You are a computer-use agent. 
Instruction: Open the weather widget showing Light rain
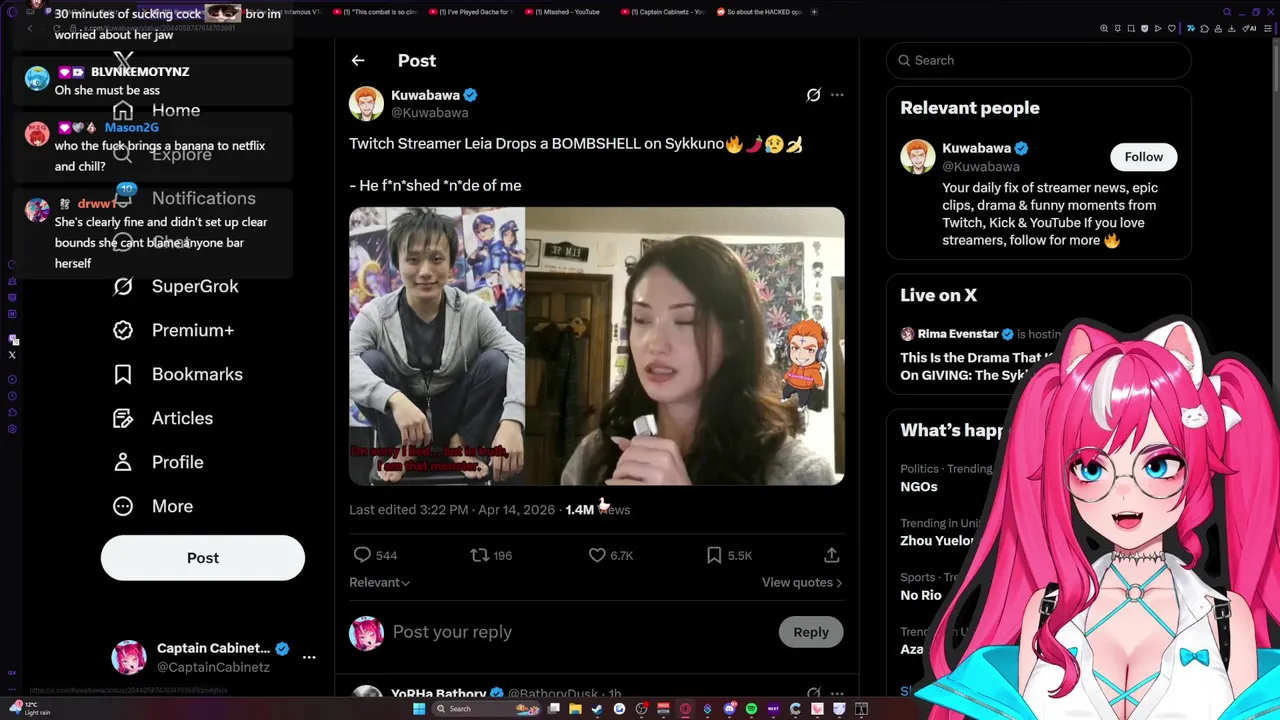point(30,709)
